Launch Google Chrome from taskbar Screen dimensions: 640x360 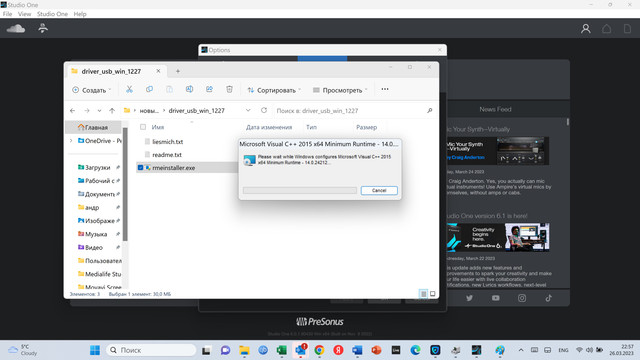pos(319,350)
